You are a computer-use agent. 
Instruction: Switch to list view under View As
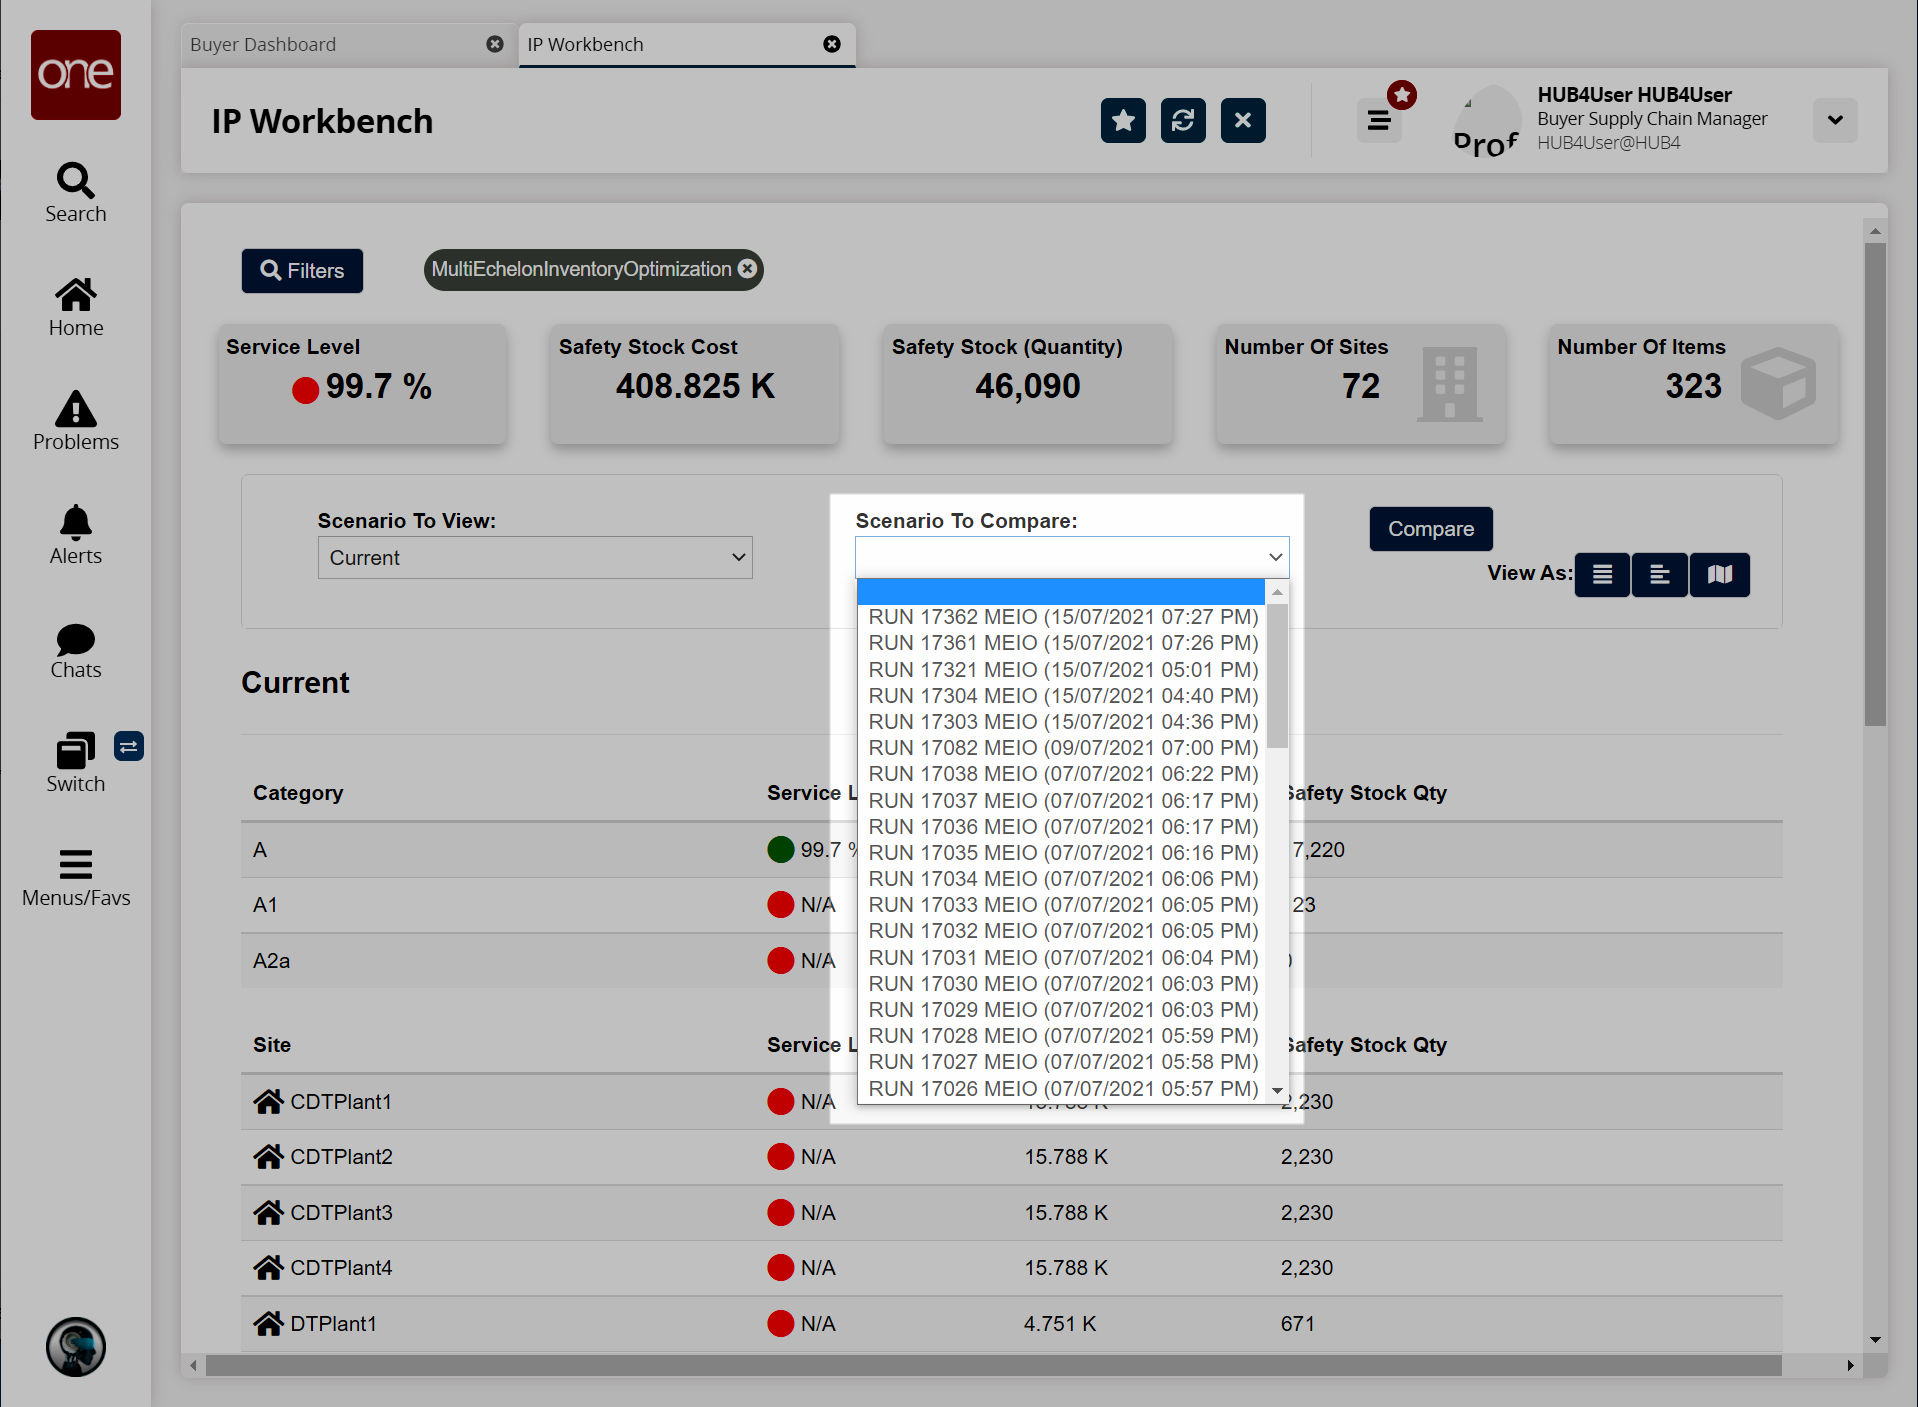[1602, 575]
